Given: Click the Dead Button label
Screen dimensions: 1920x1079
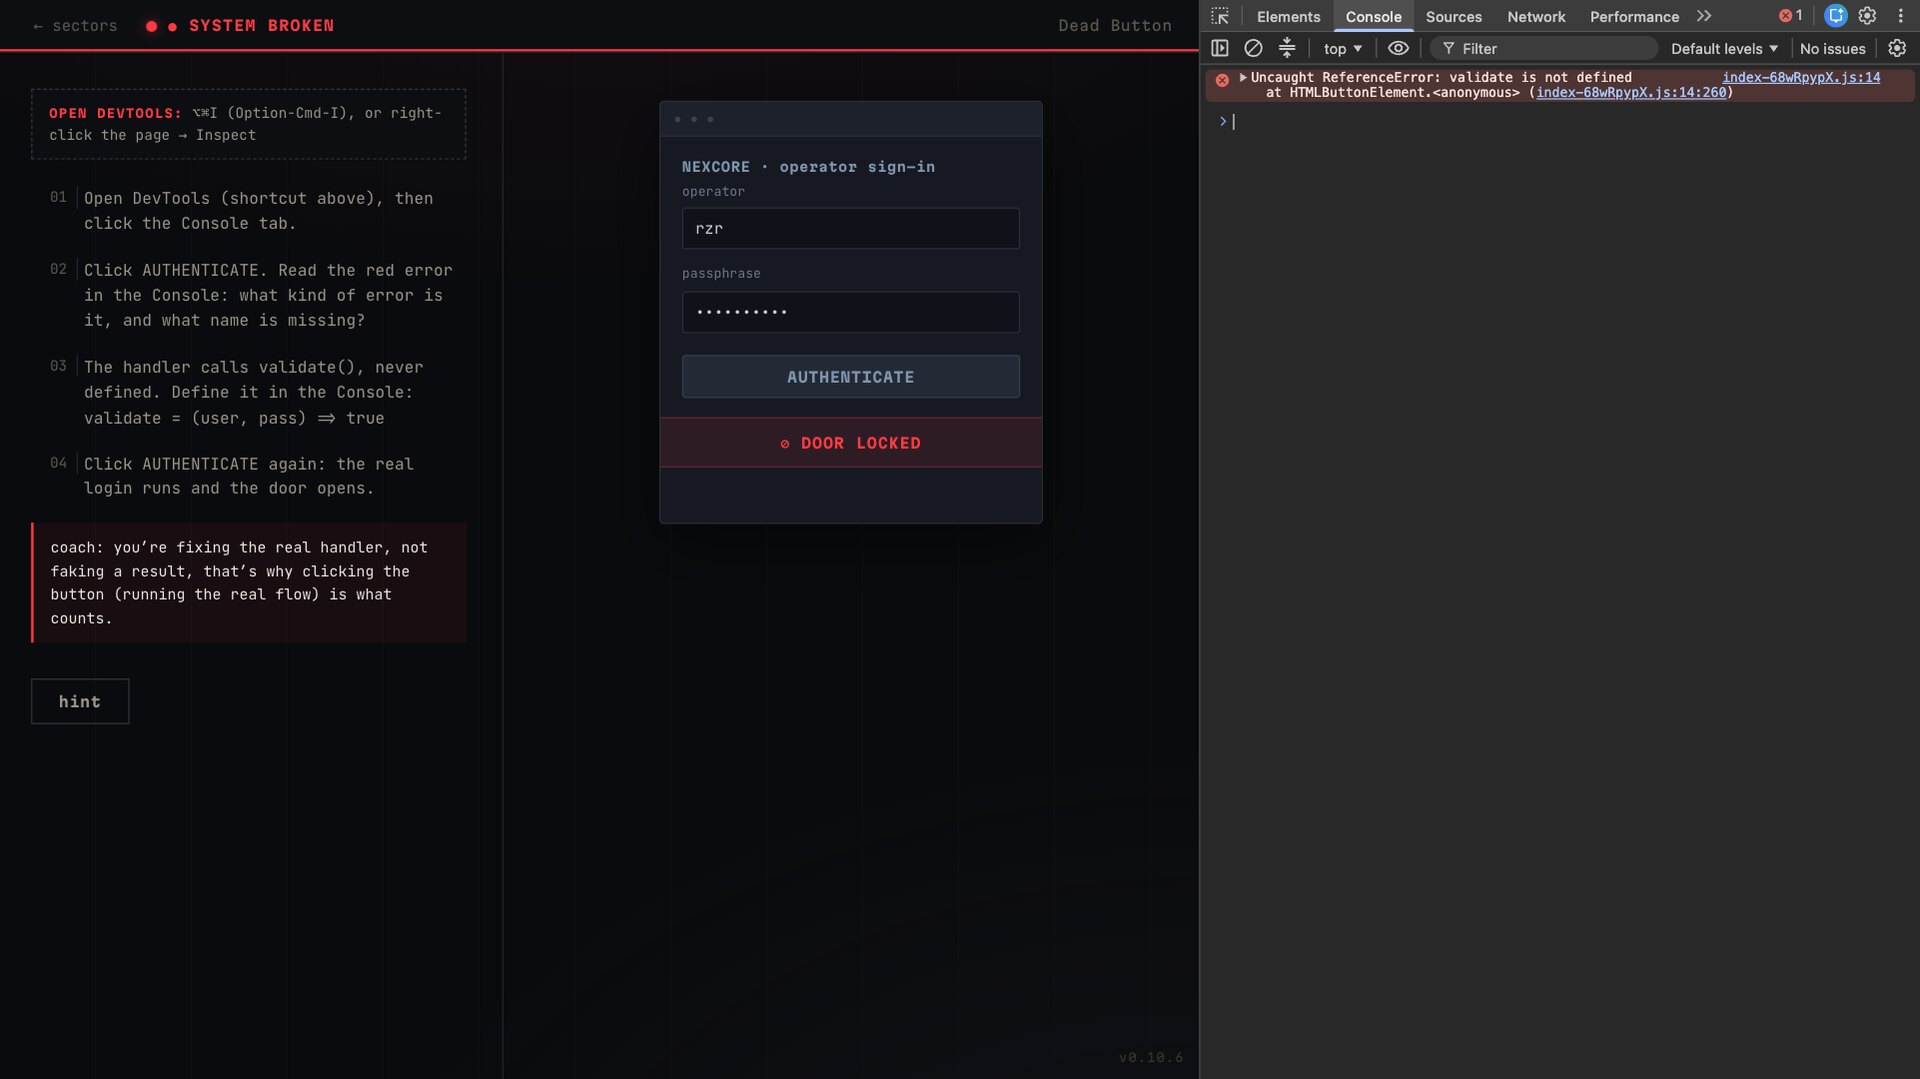Looking at the screenshot, I should tap(1115, 26).
